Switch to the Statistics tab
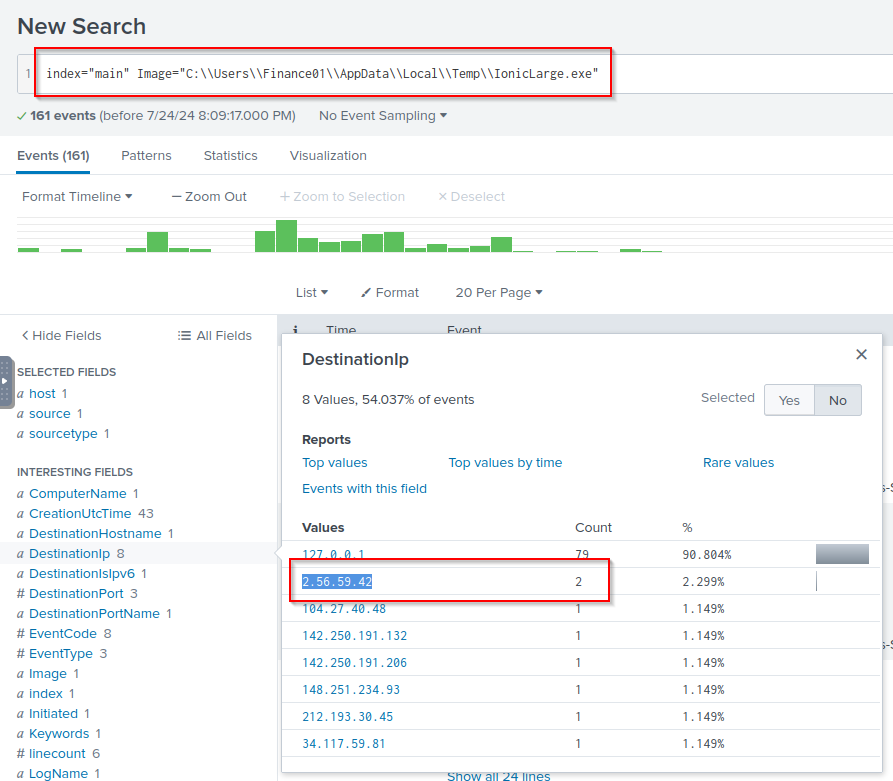The height and width of the screenshot is (781, 893). pos(230,156)
